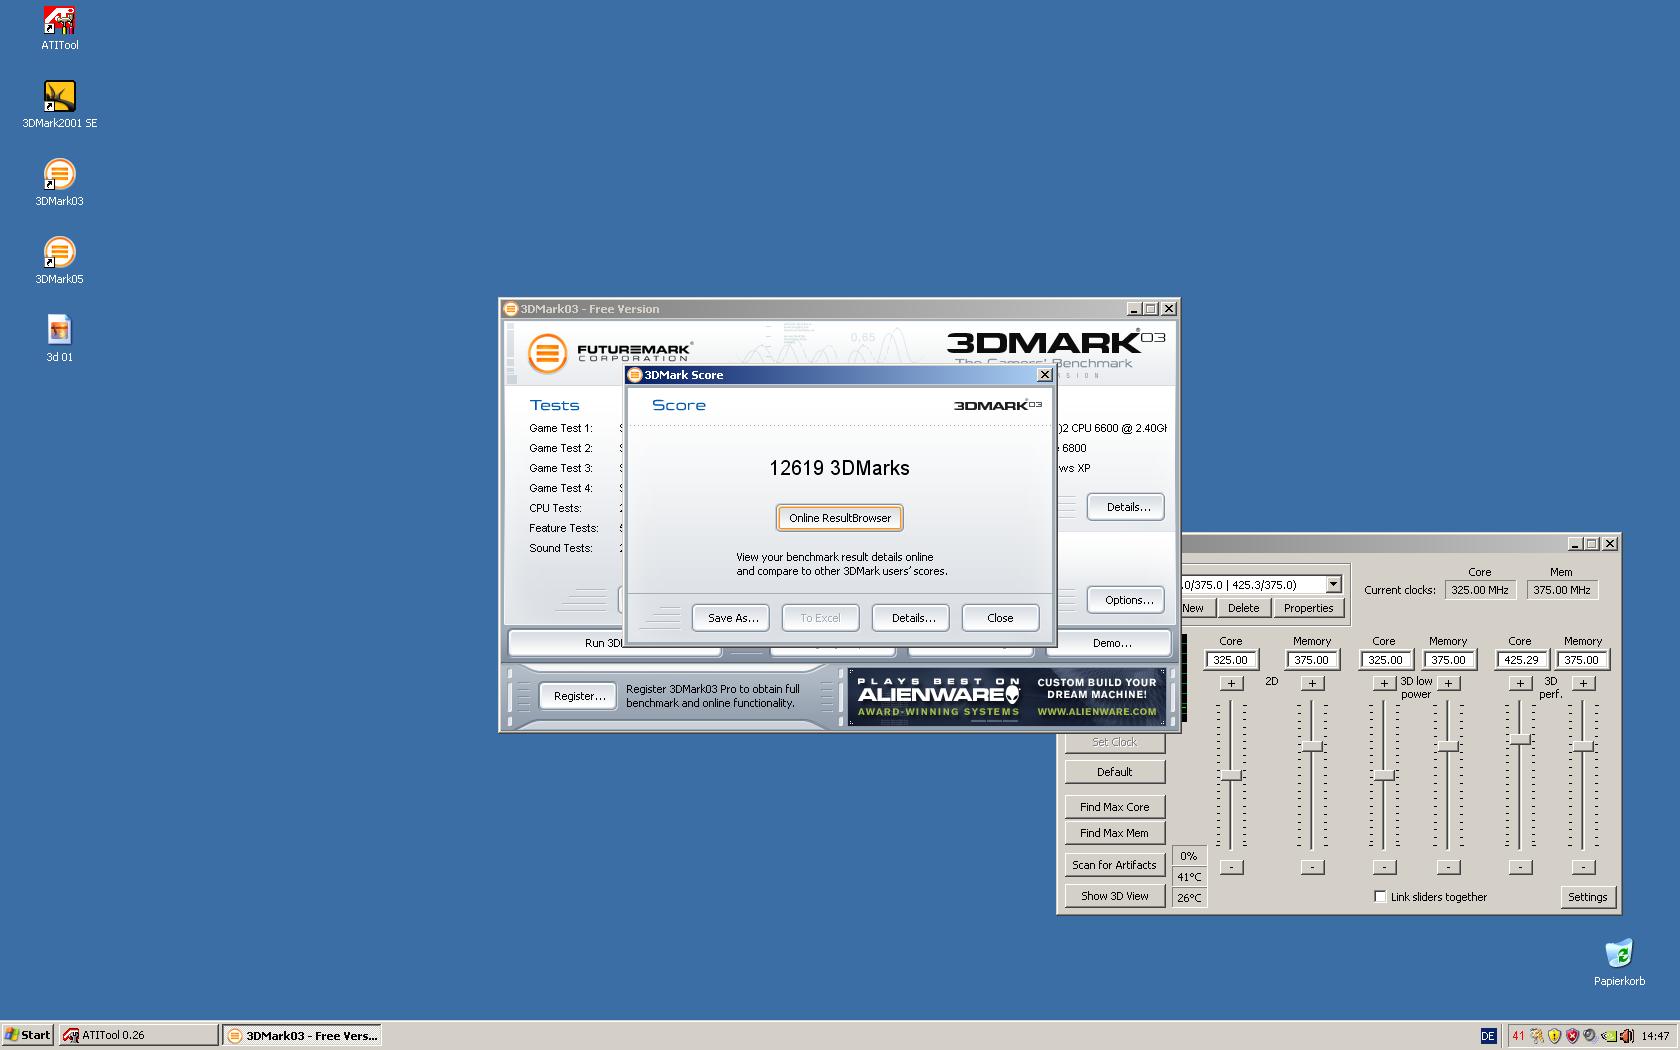Click the 2D Core clock input field
The image size is (1680, 1050).
(1230, 660)
